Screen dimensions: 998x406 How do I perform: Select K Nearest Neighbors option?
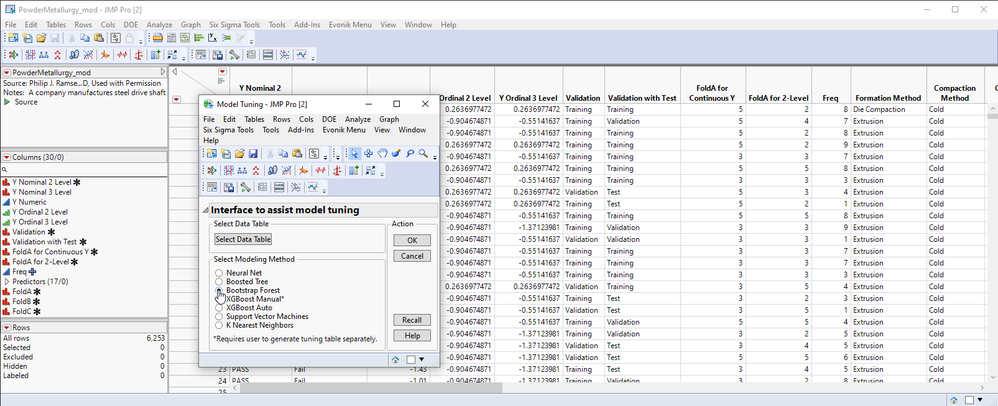219,325
